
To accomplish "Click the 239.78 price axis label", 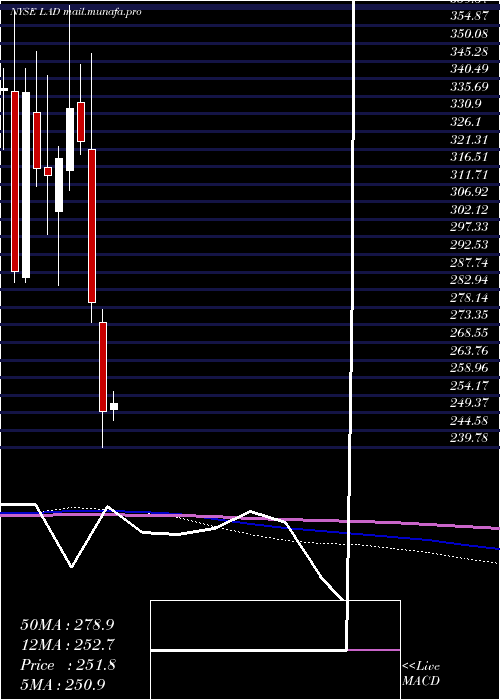I will click(x=469, y=438).
